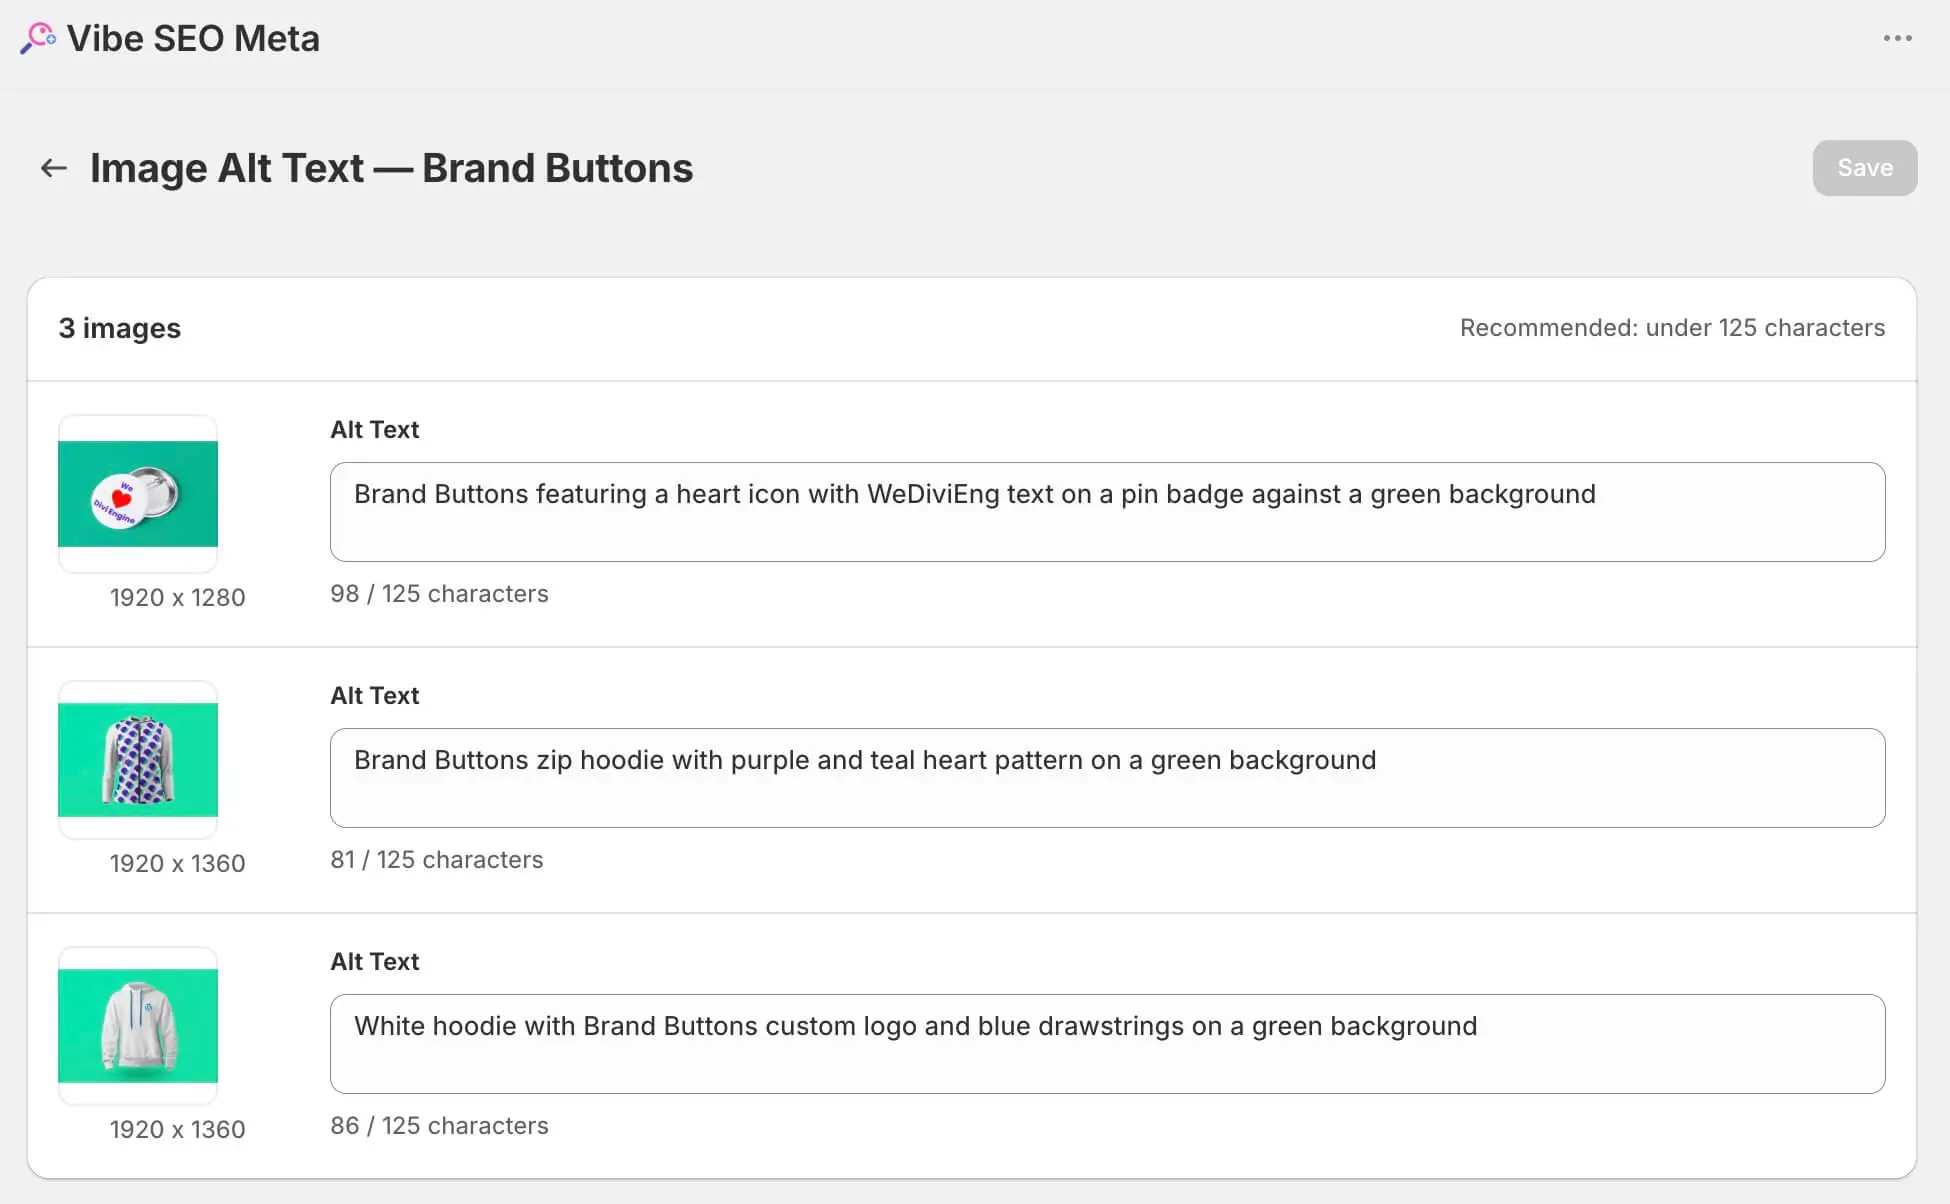The width and height of the screenshot is (1950, 1204).
Task: Click the 1920 x 1280 dimension label
Action: pos(177,597)
